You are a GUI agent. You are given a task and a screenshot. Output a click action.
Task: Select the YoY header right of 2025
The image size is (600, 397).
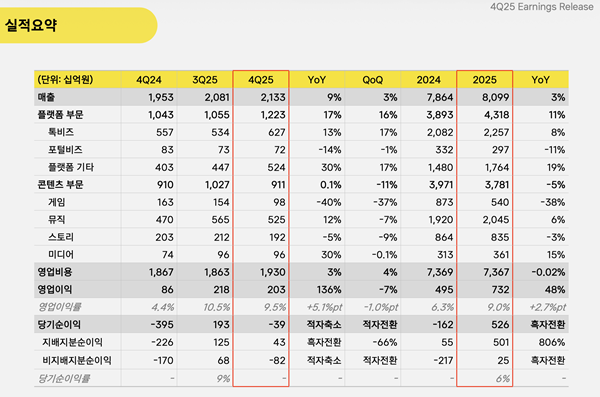tap(540, 80)
